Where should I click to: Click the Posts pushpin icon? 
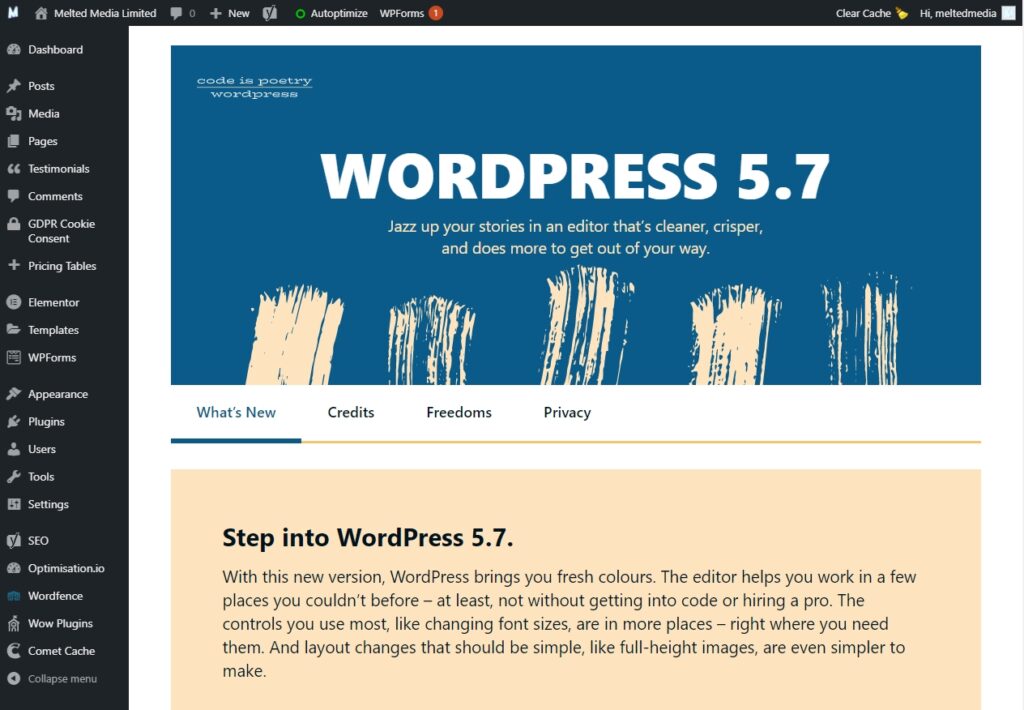pyautogui.click(x=14, y=86)
